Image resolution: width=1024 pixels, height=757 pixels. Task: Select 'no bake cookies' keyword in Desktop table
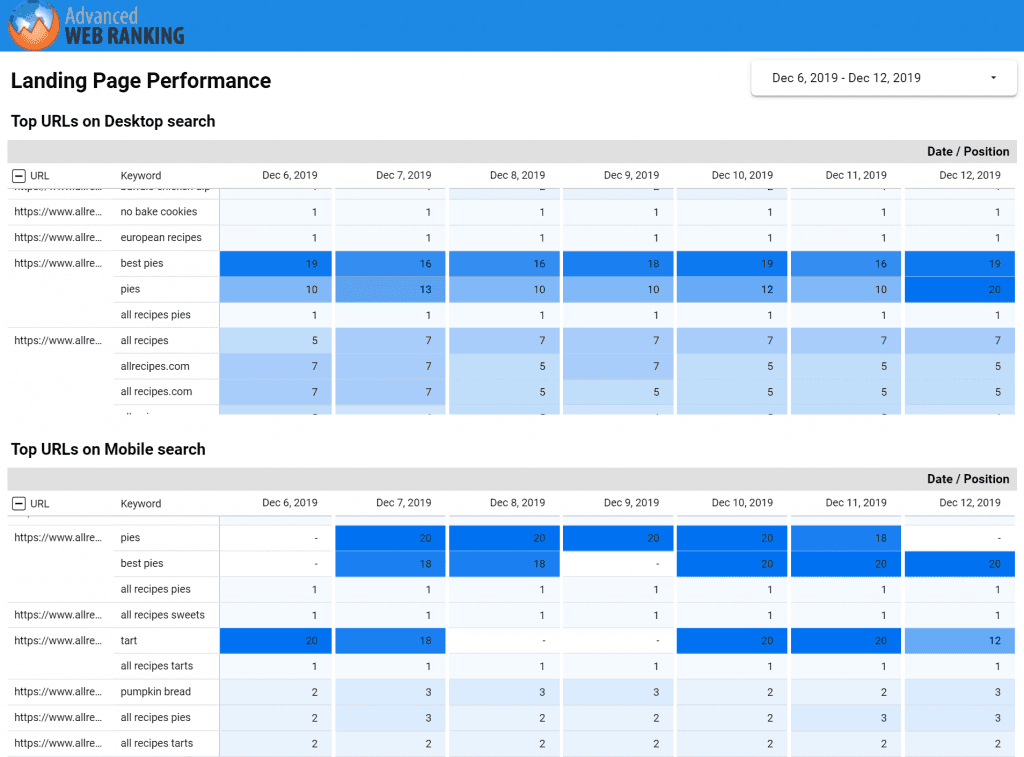coord(158,212)
